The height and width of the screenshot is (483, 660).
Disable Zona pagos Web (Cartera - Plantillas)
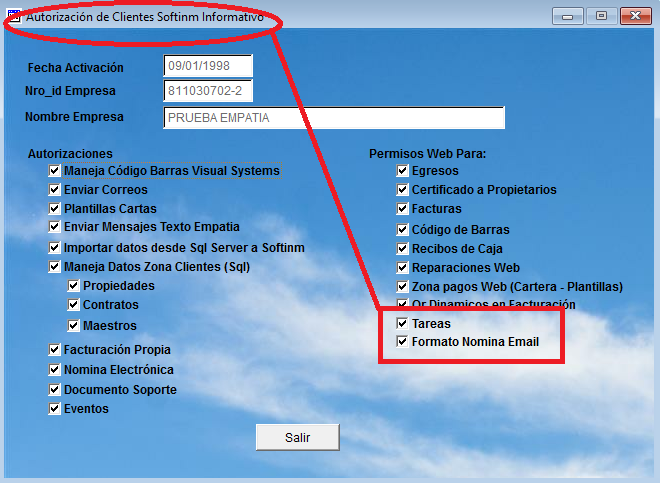tap(402, 287)
